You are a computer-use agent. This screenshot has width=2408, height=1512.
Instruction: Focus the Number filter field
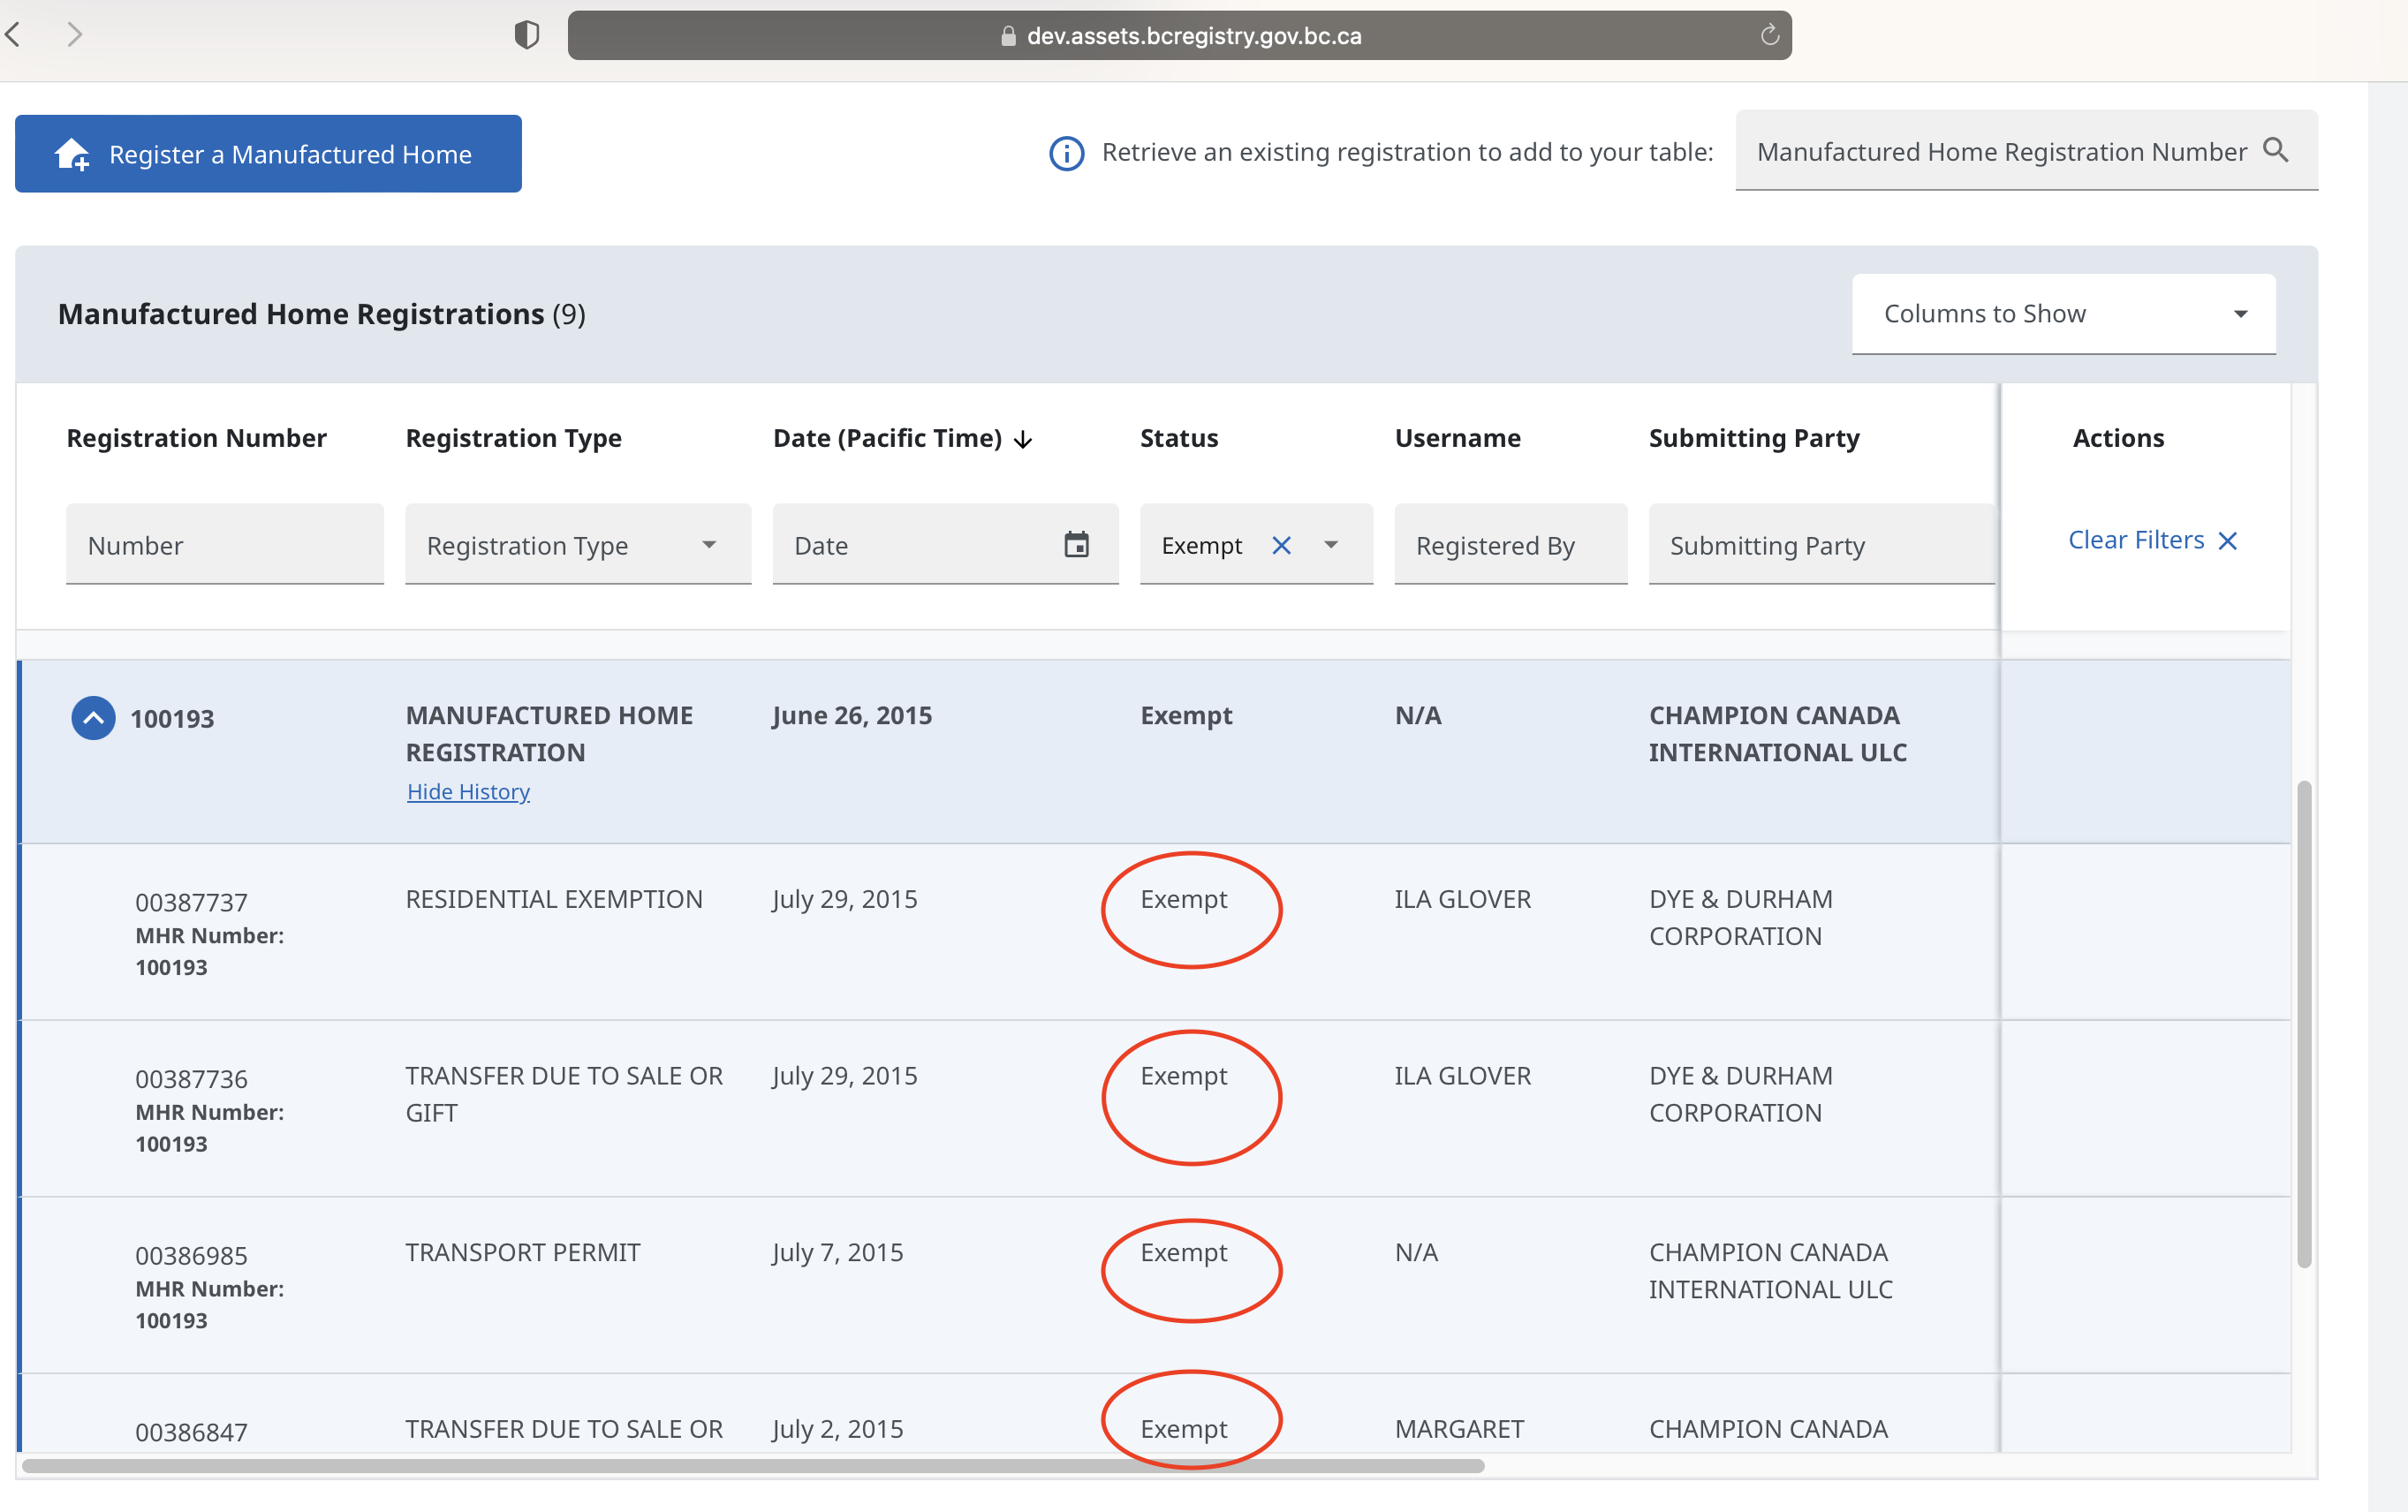click(x=225, y=545)
